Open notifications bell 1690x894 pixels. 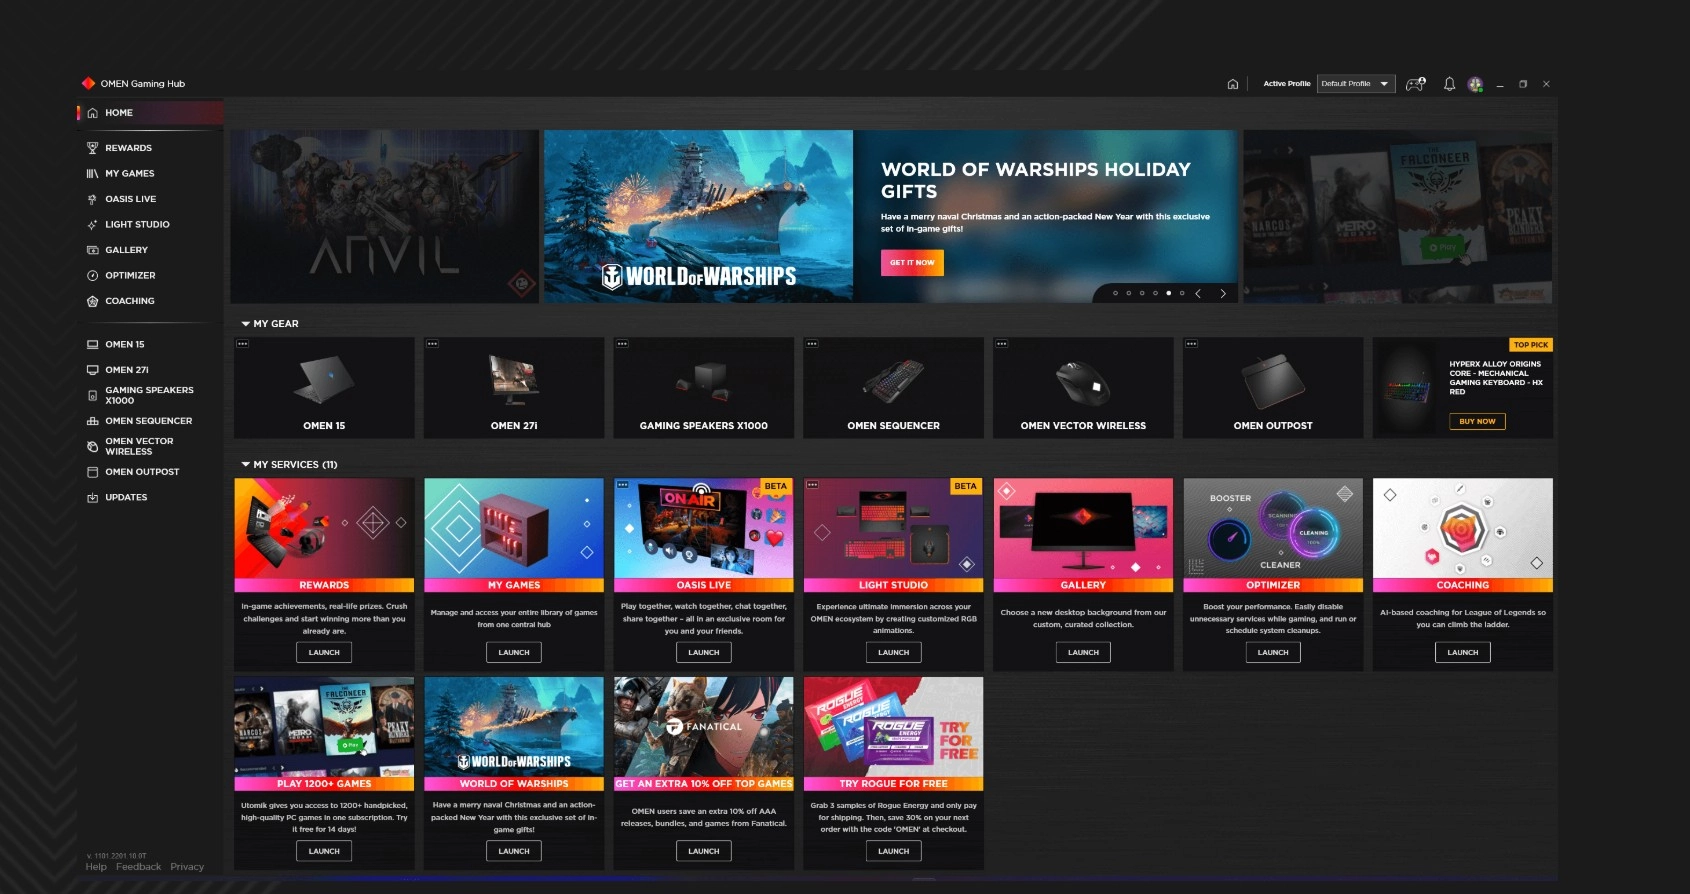[x=1449, y=84]
